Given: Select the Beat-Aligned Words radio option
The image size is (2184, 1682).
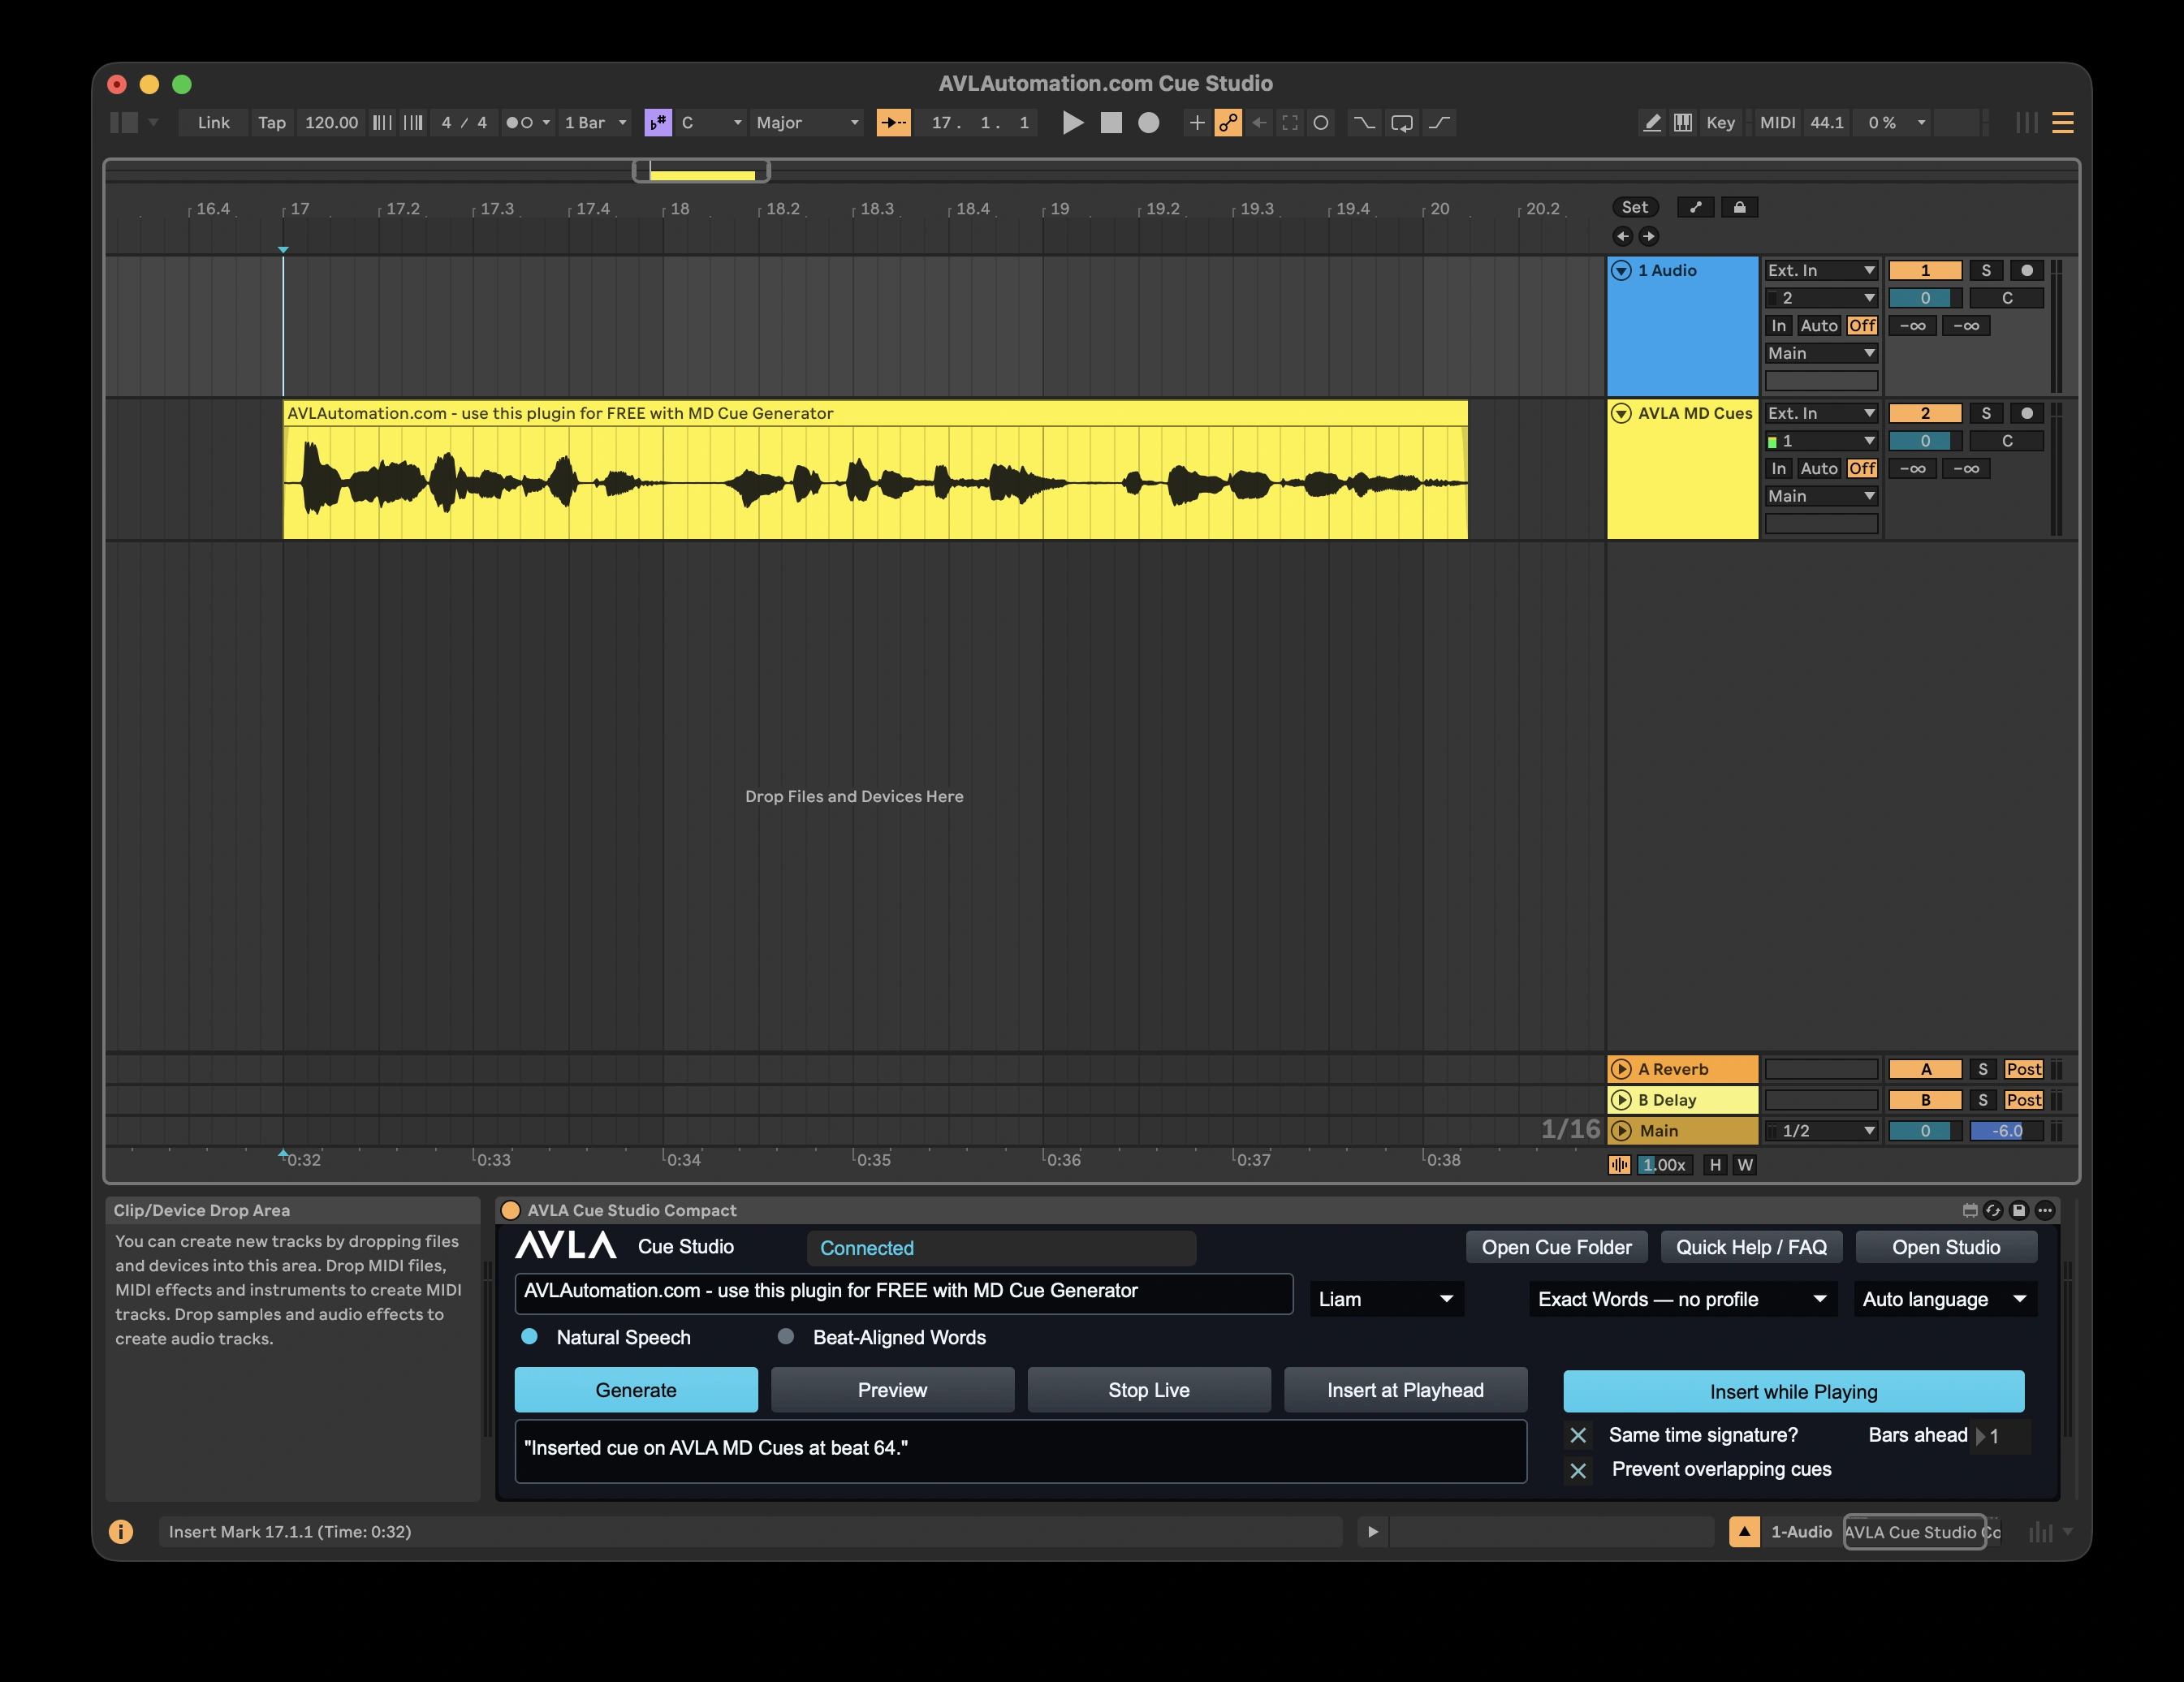Looking at the screenshot, I should point(786,1337).
